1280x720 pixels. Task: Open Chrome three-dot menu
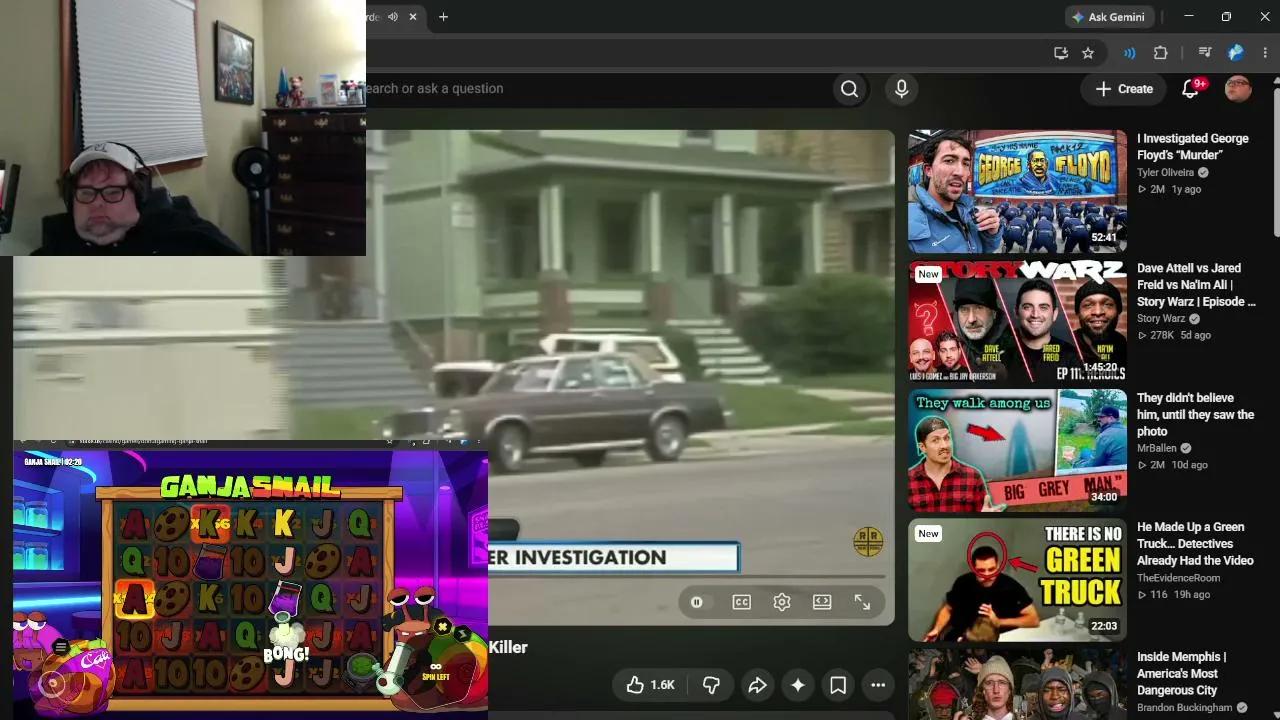(1265, 53)
